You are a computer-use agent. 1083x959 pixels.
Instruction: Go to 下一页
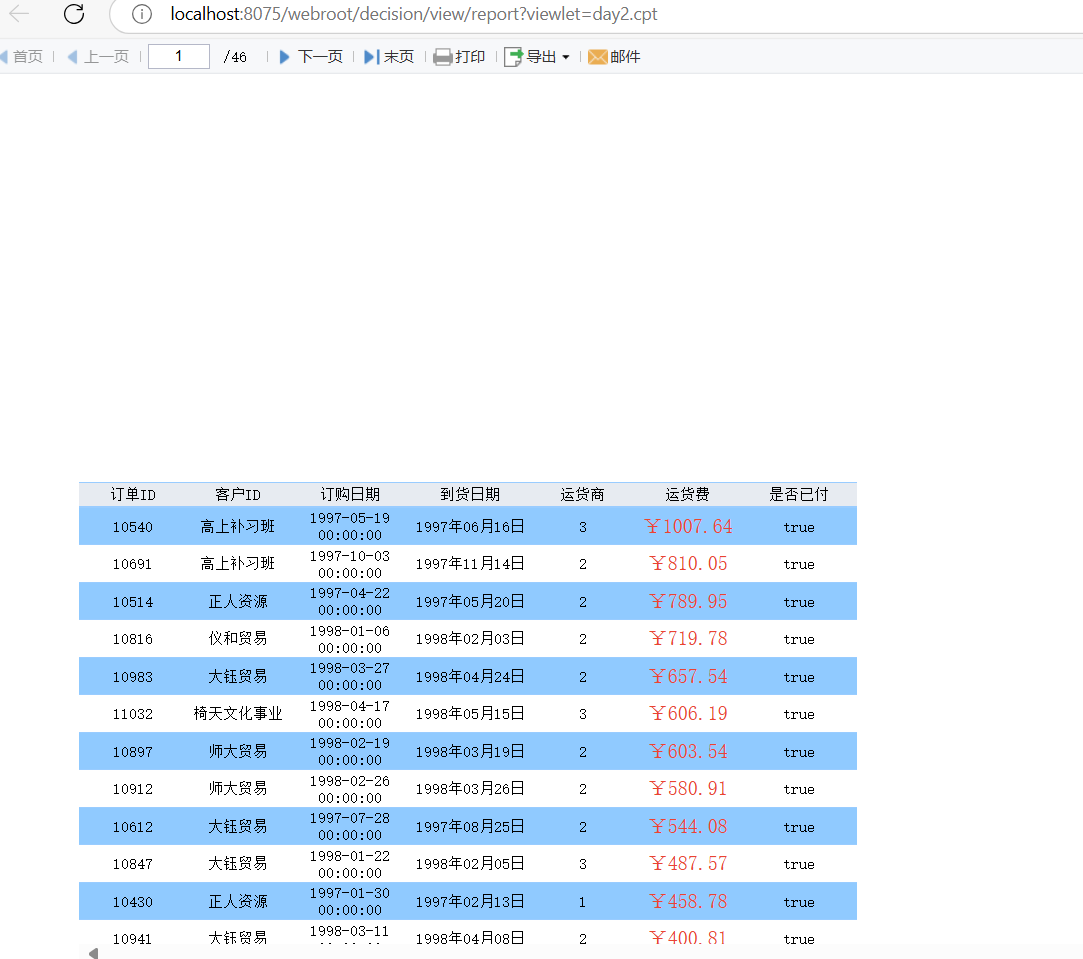coord(320,57)
